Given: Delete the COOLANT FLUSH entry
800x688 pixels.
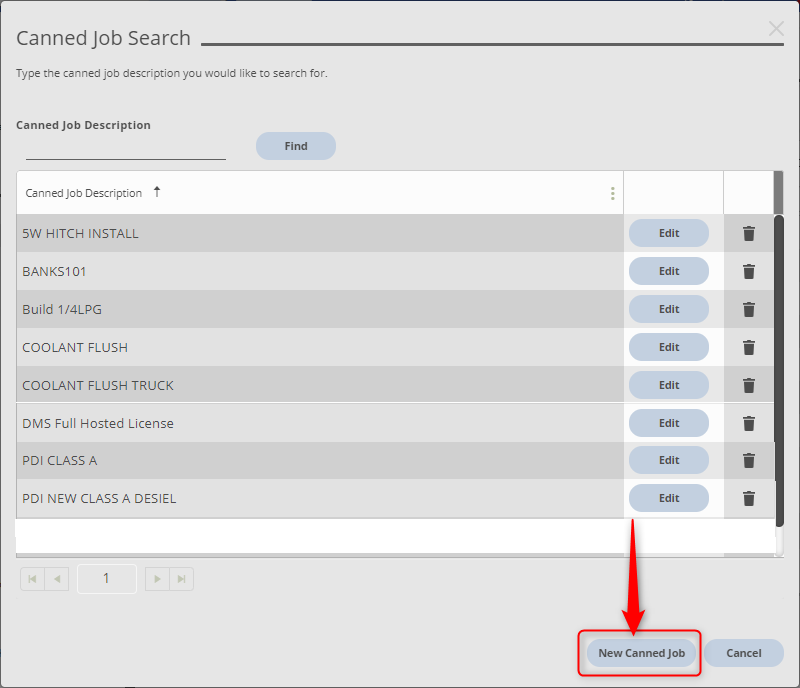Looking at the screenshot, I should tap(749, 347).
